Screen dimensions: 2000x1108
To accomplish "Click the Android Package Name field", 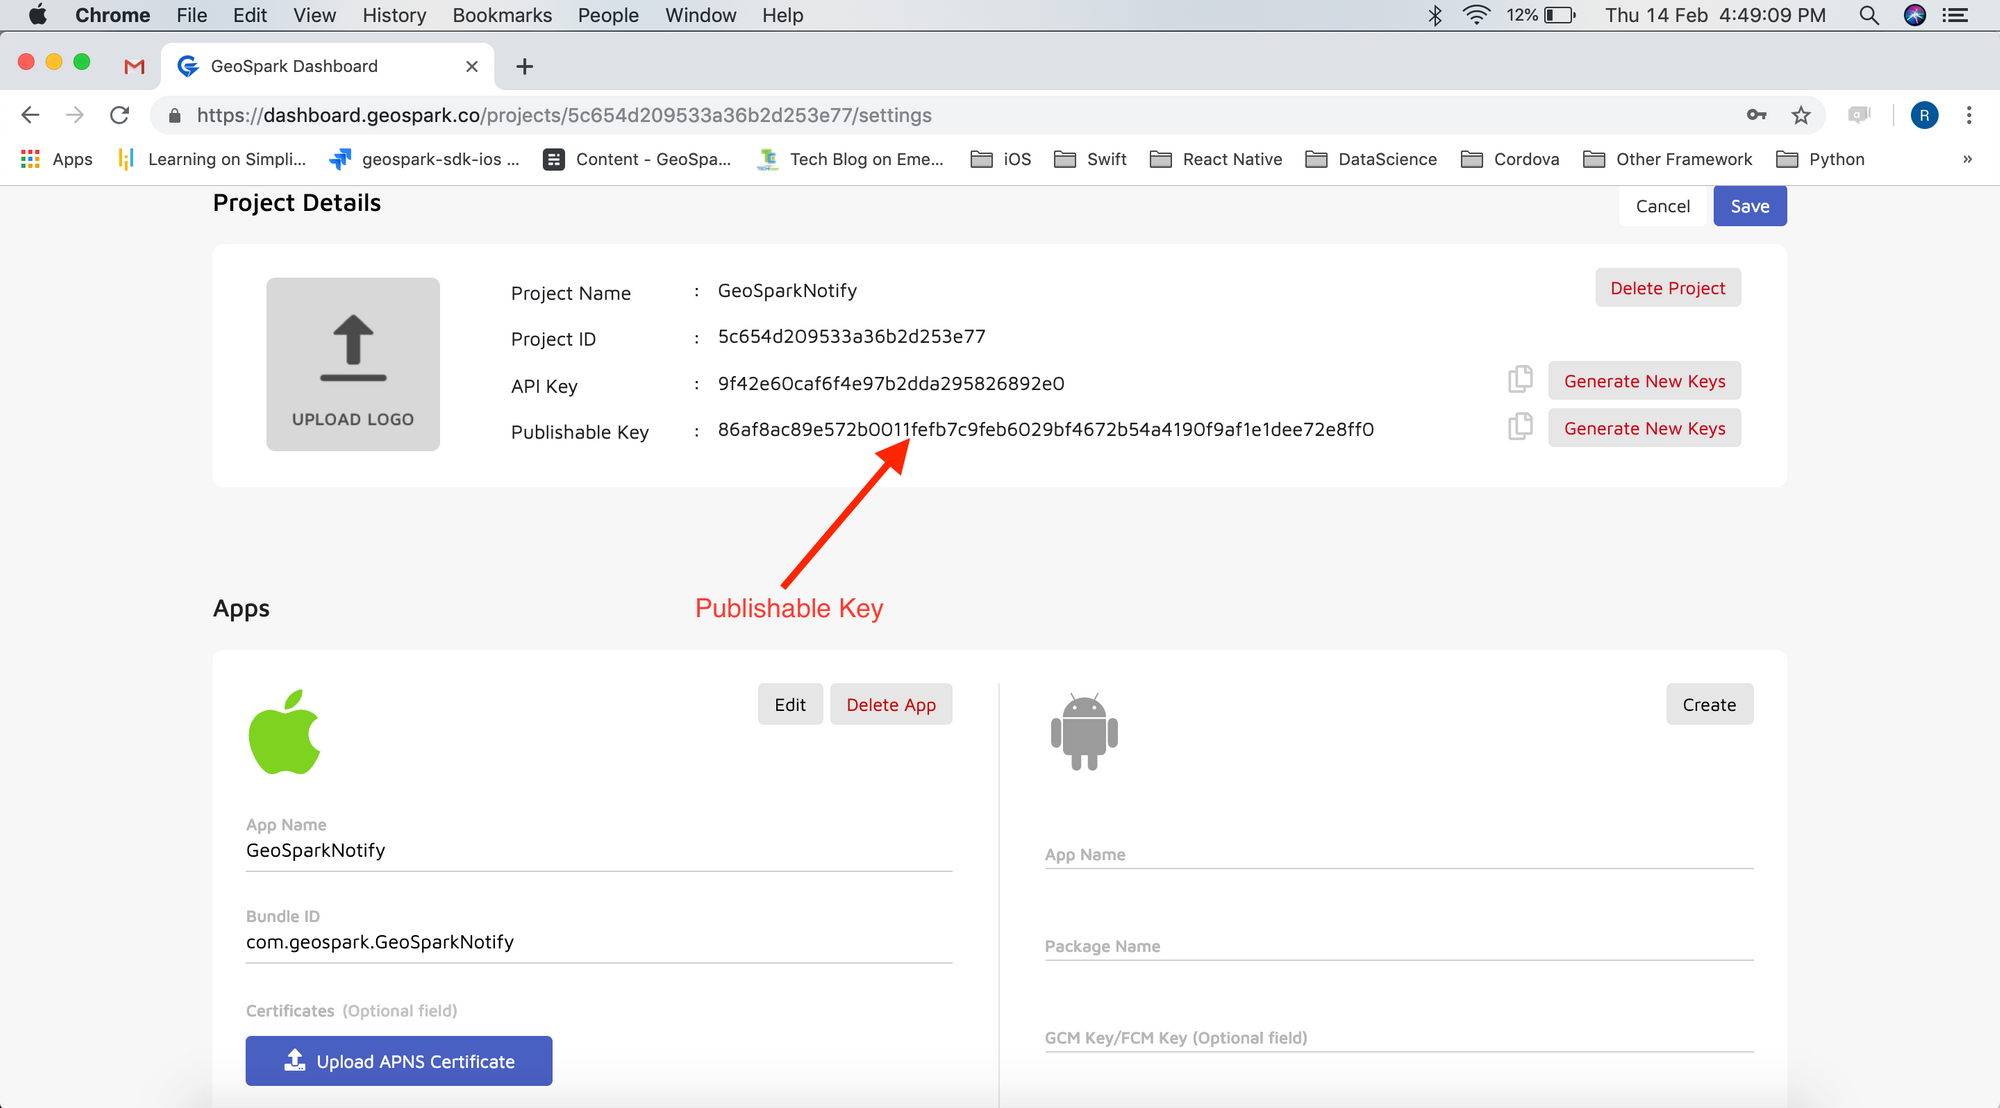I will click(x=1399, y=946).
